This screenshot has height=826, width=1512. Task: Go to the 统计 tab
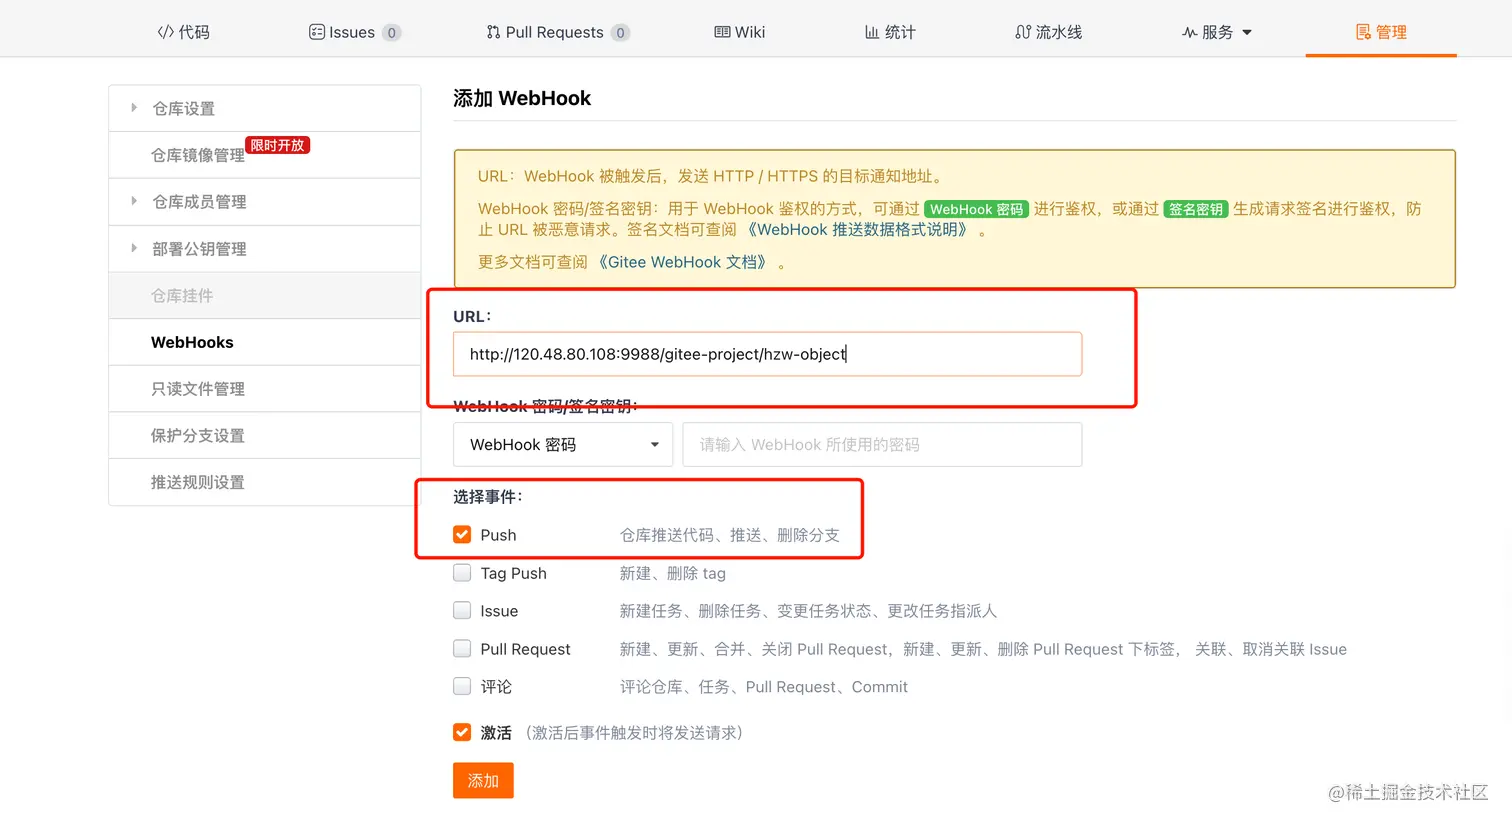point(890,32)
